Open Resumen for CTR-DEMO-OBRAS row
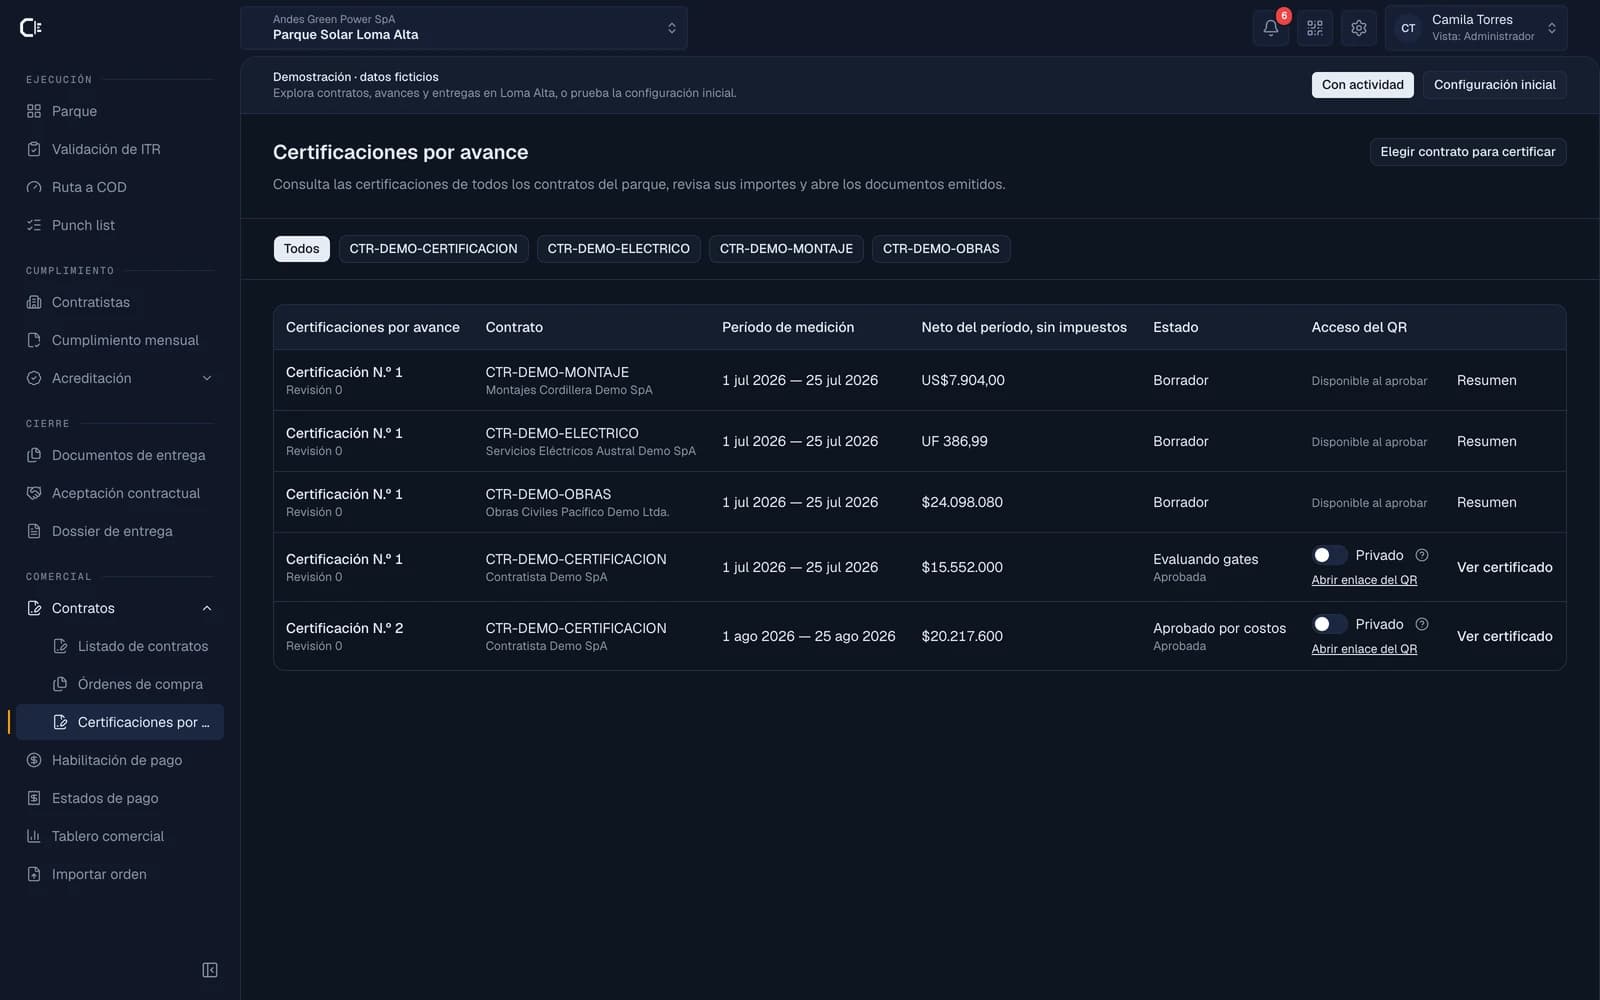This screenshot has width=1600, height=1000. tap(1486, 502)
